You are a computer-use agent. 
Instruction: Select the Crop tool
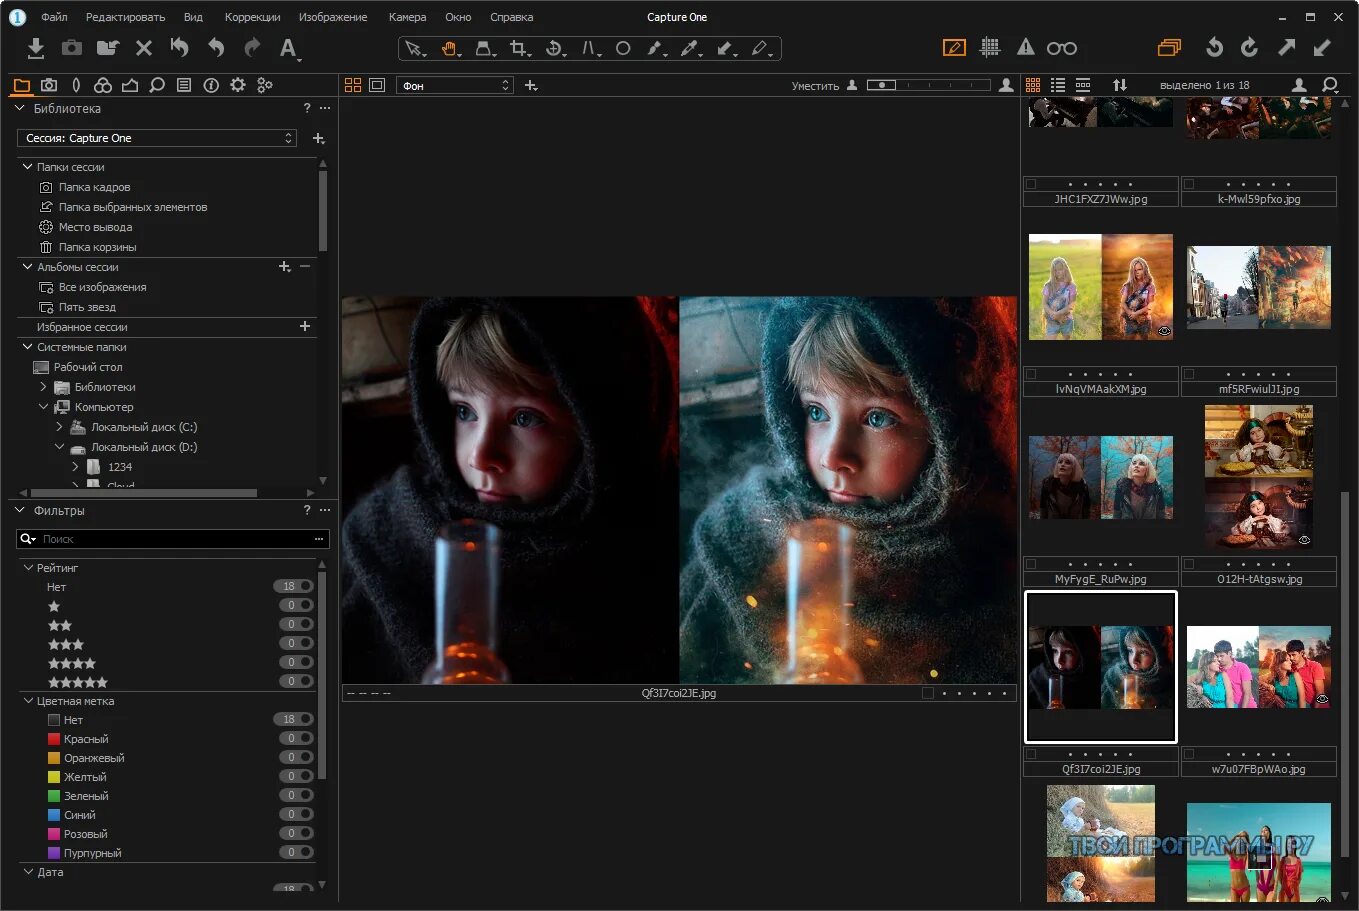click(x=518, y=48)
